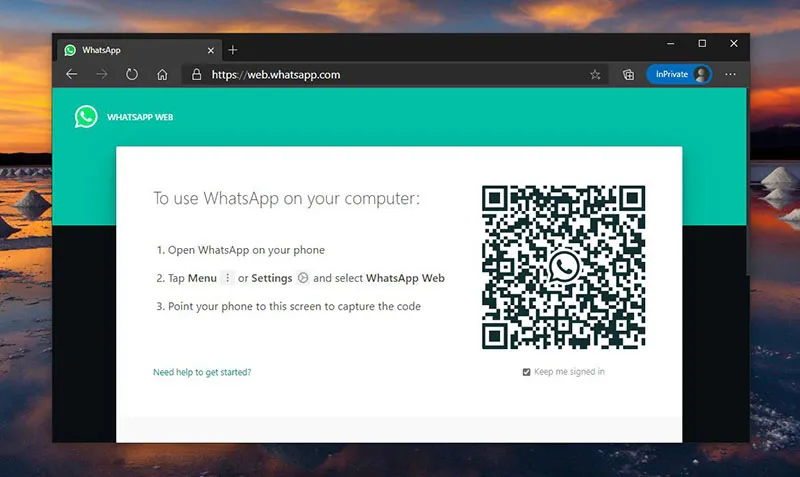800x477 pixels.
Task: Click the Settings gear icon in step 2
Action: [x=303, y=278]
